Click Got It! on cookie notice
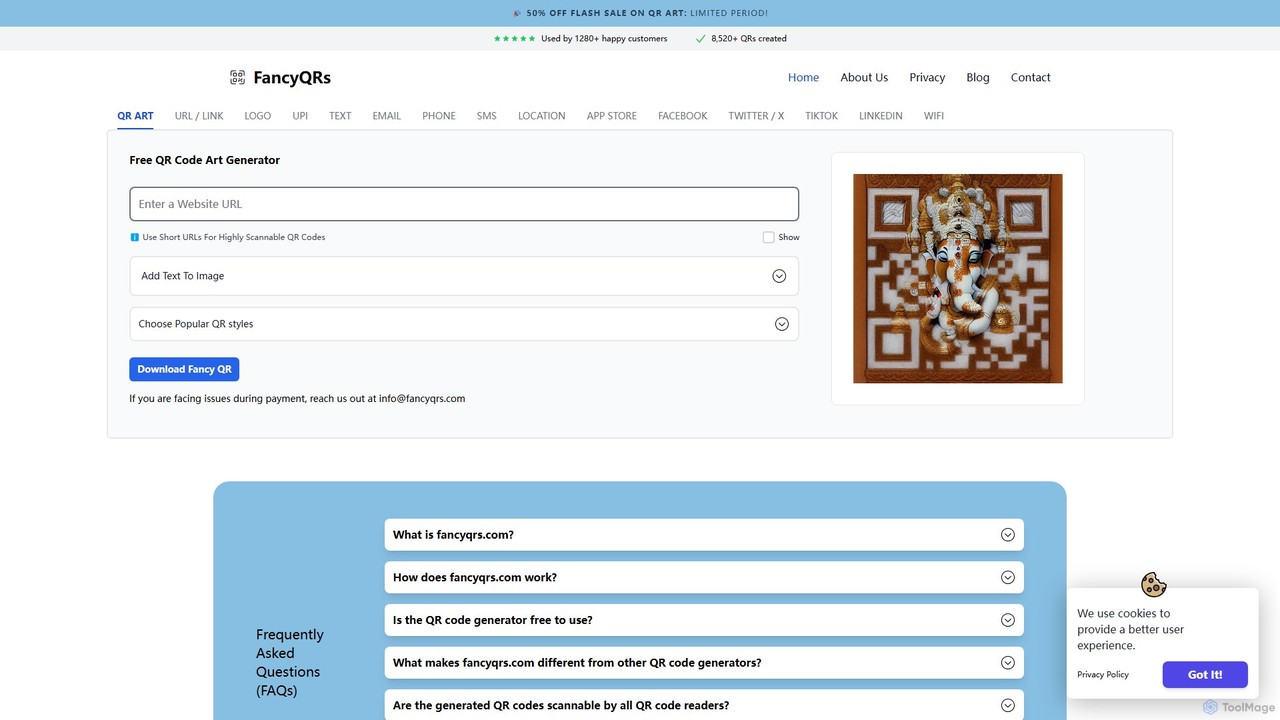Viewport: 1280px width, 720px height. pos(1205,675)
